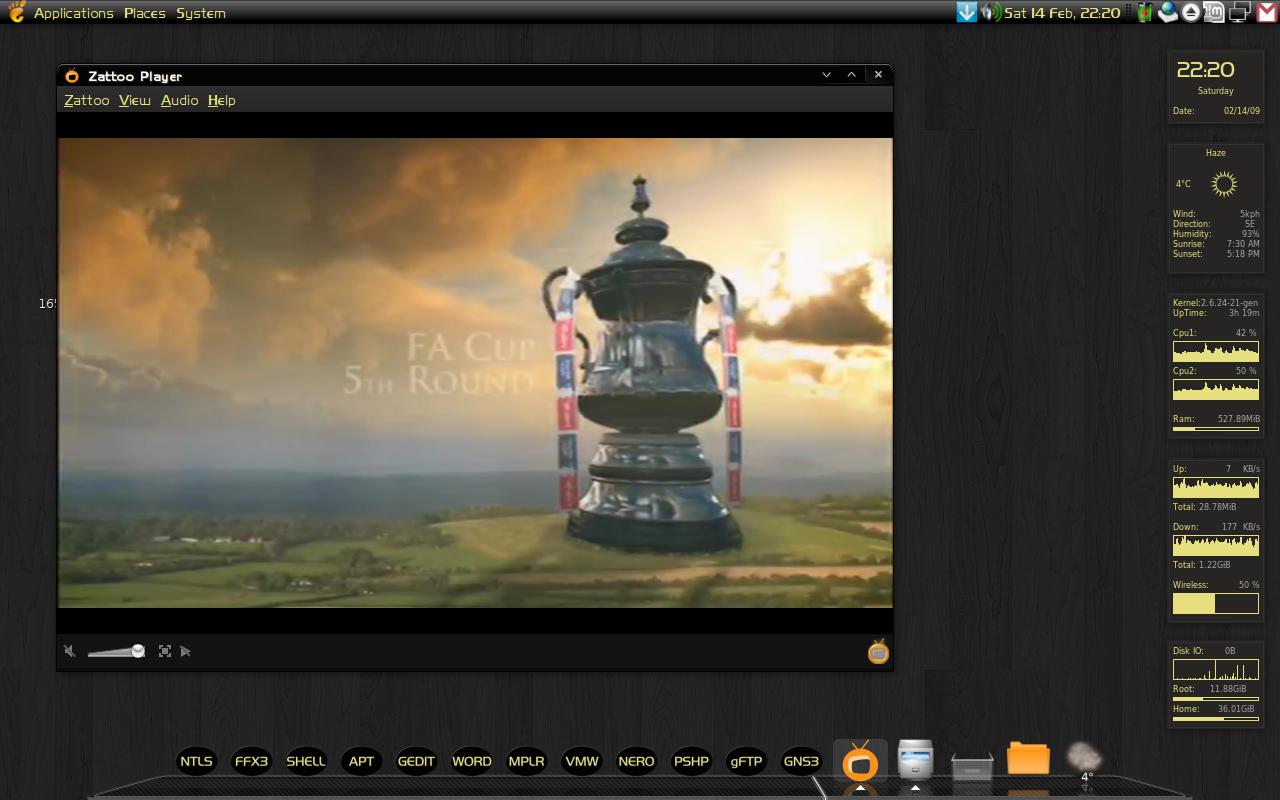Click the Zattoo TV logo in player bar

point(878,652)
